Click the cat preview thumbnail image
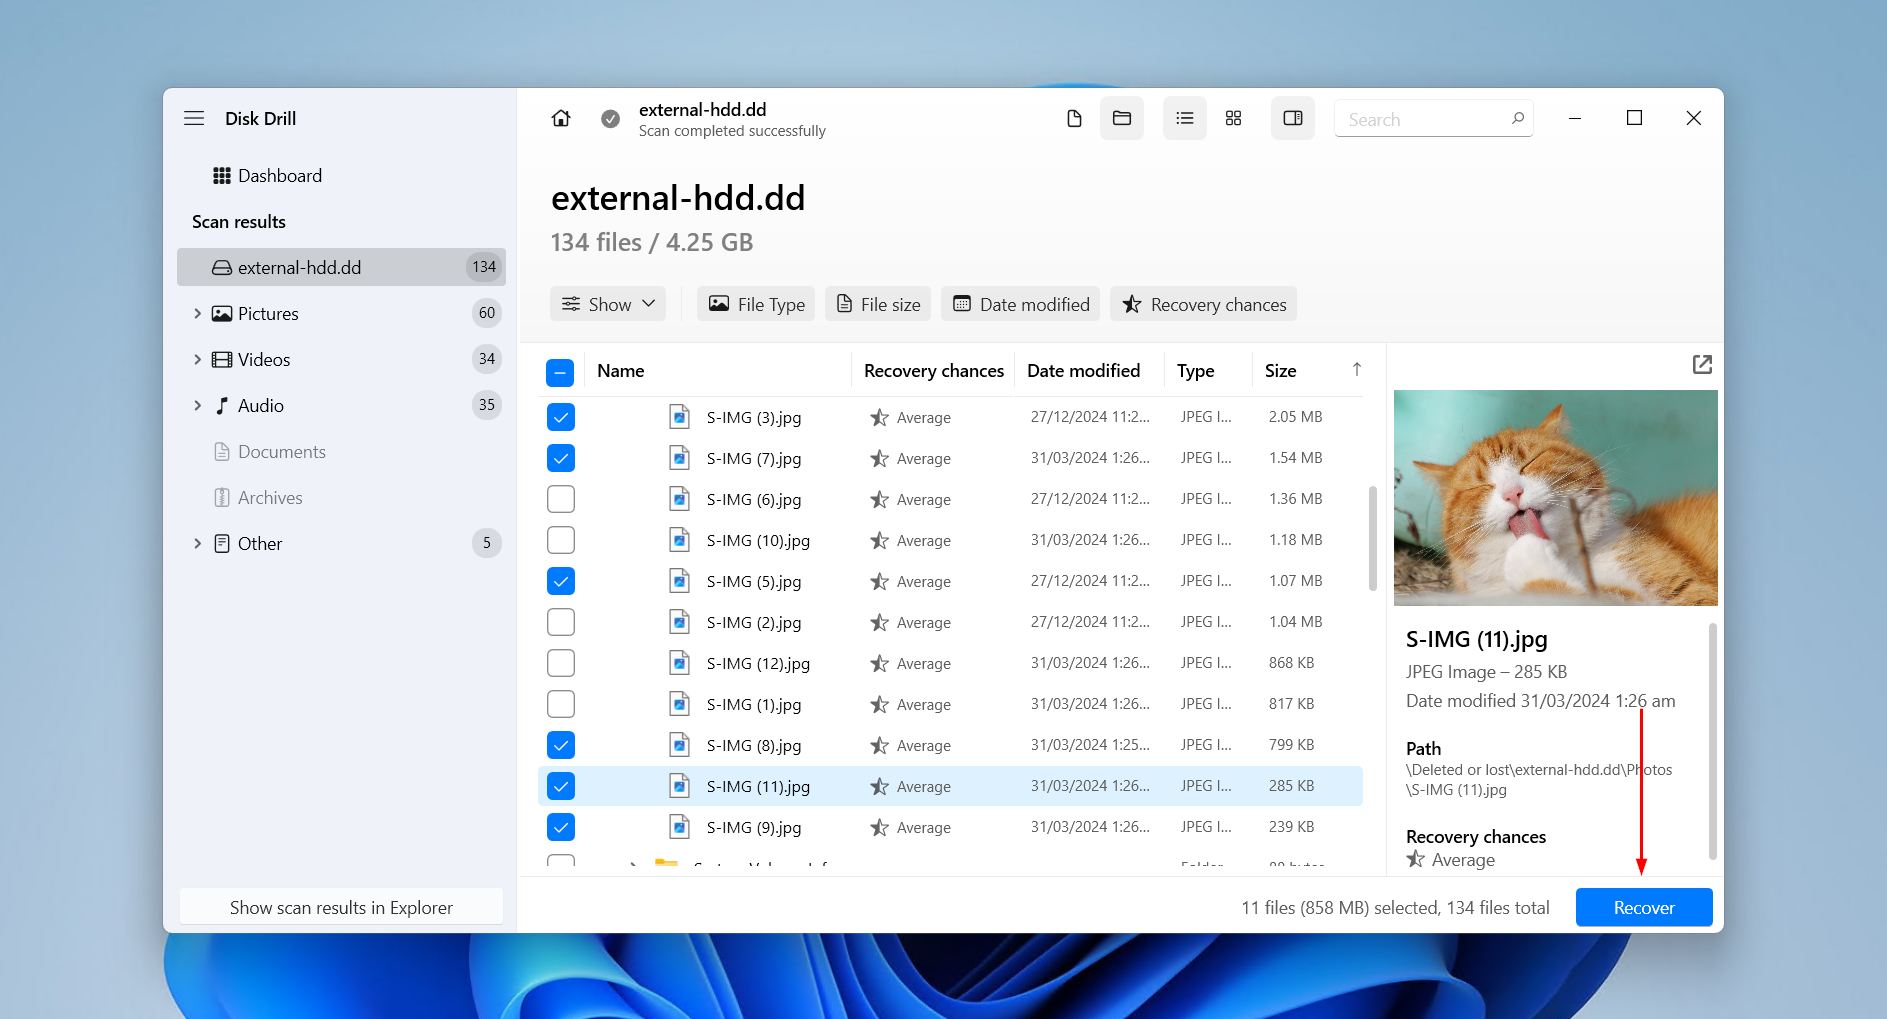The height and width of the screenshot is (1019, 1887). [1555, 497]
